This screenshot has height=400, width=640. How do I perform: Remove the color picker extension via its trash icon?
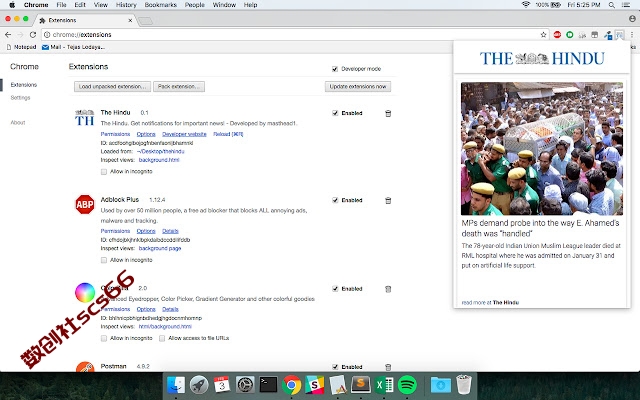pos(388,289)
